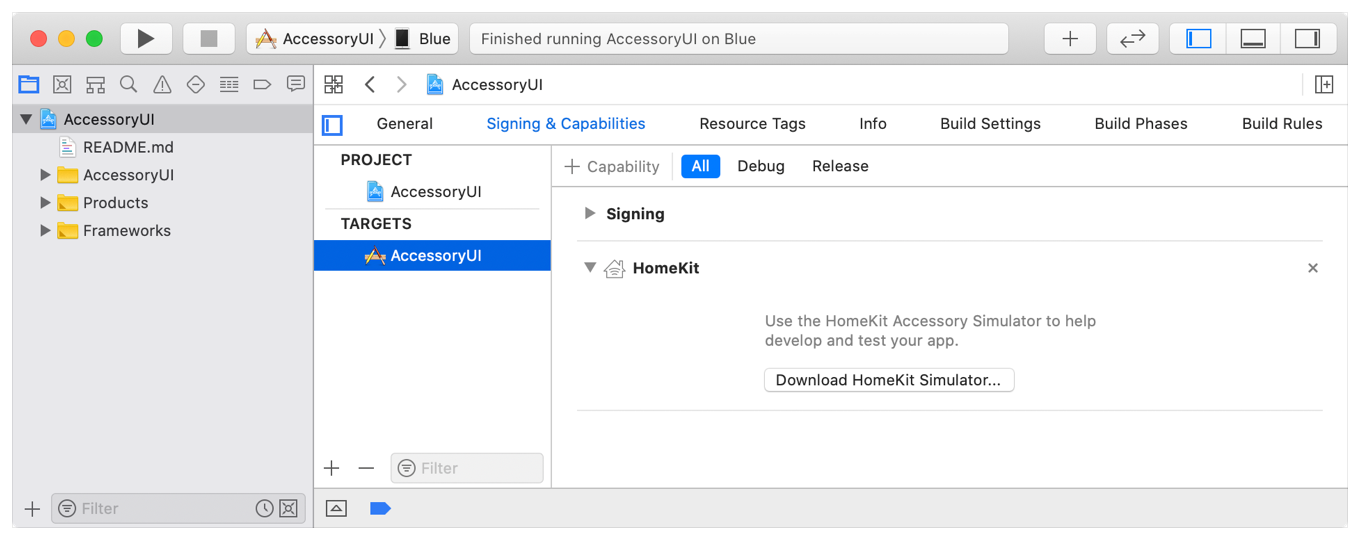
Task: Select AccessoryUI under TARGETS
Action: click(432, 255)
